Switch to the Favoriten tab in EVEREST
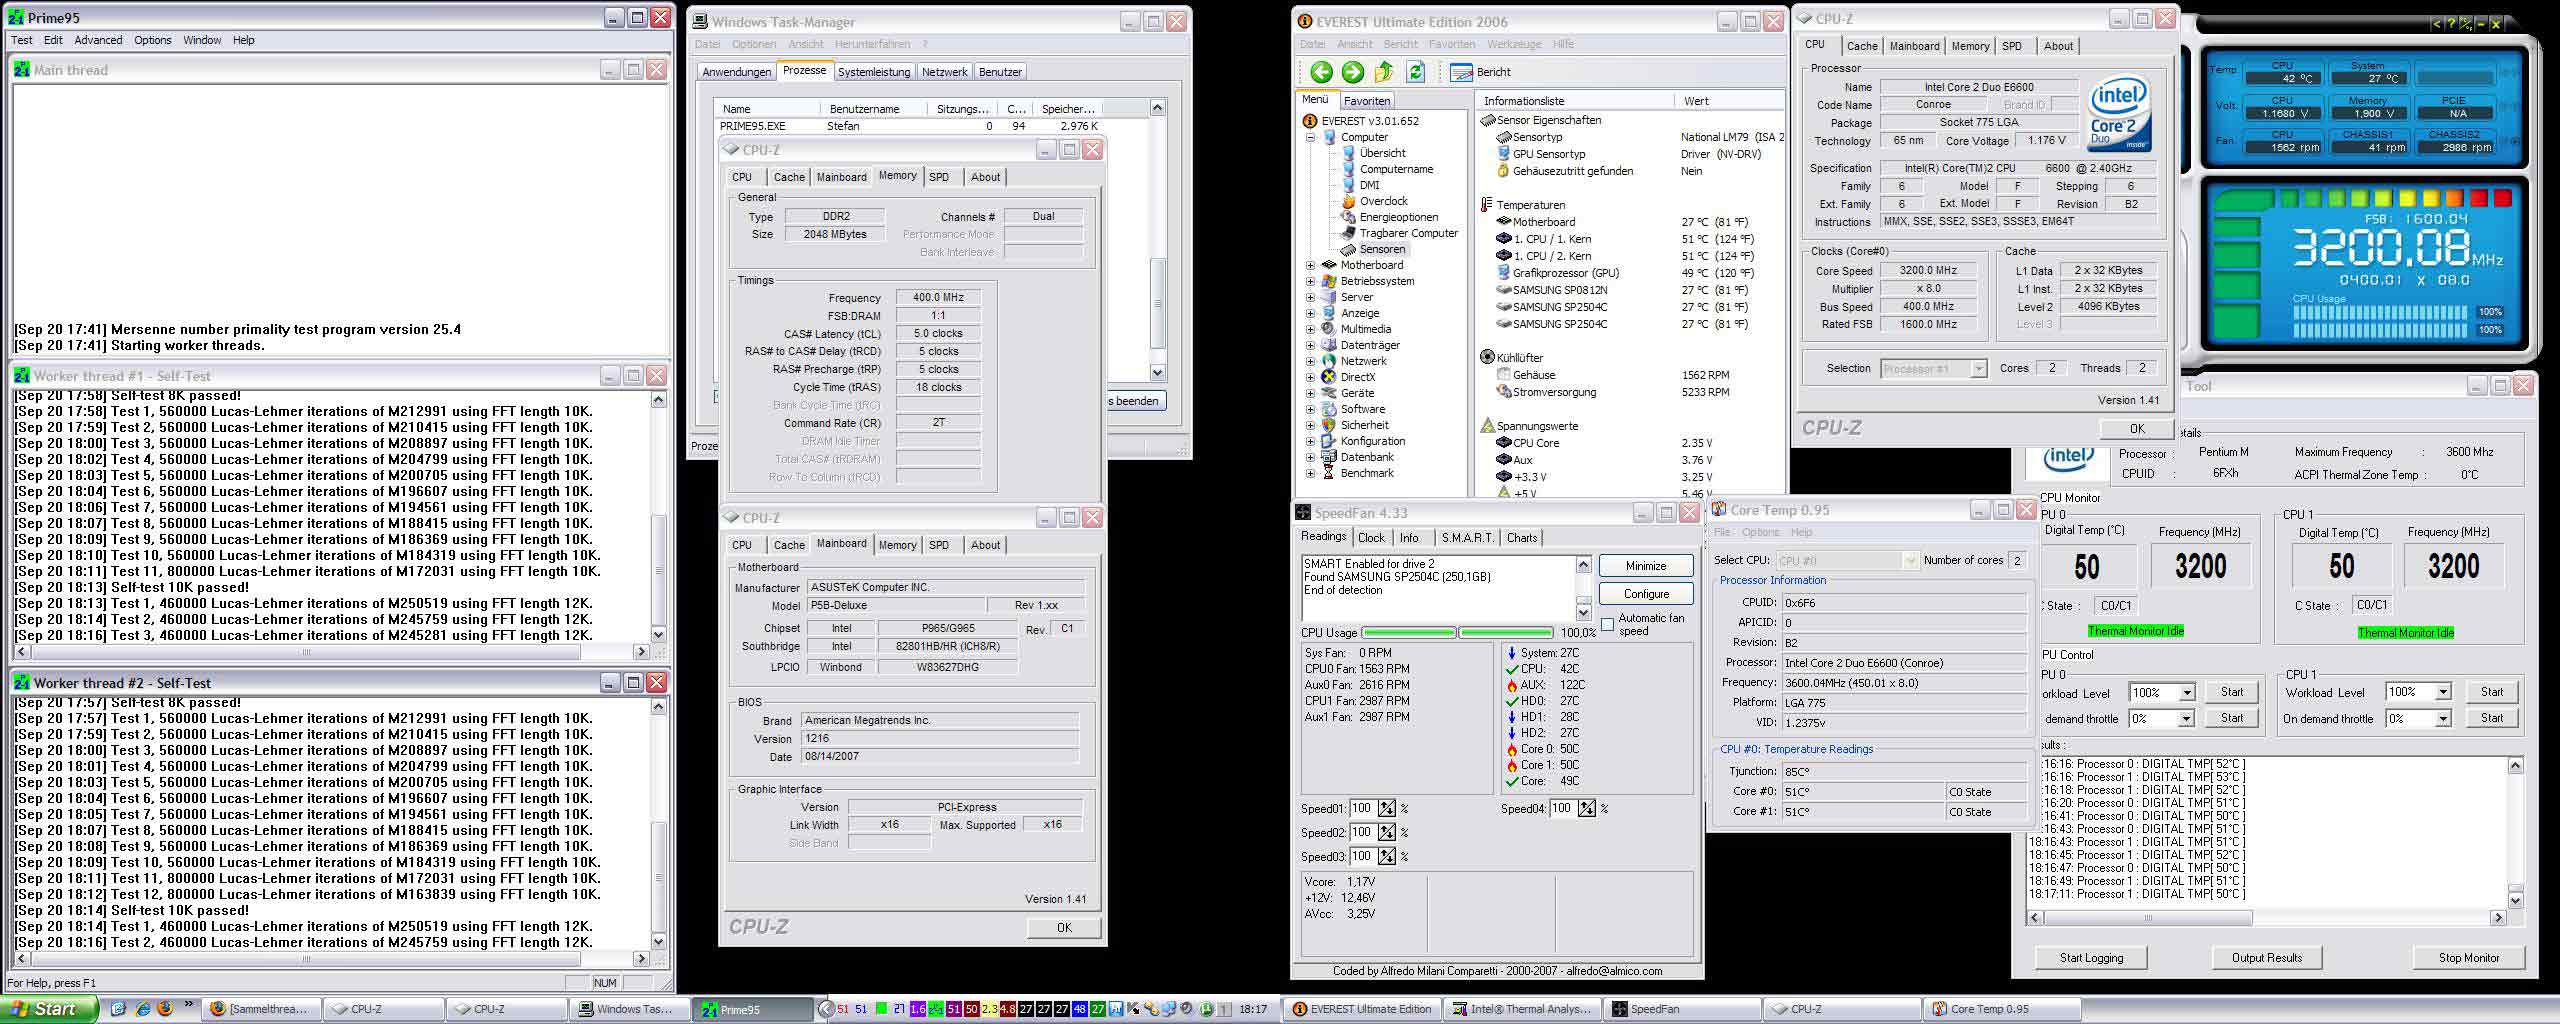2560x1024 pixels. [x=1366, y=101]
